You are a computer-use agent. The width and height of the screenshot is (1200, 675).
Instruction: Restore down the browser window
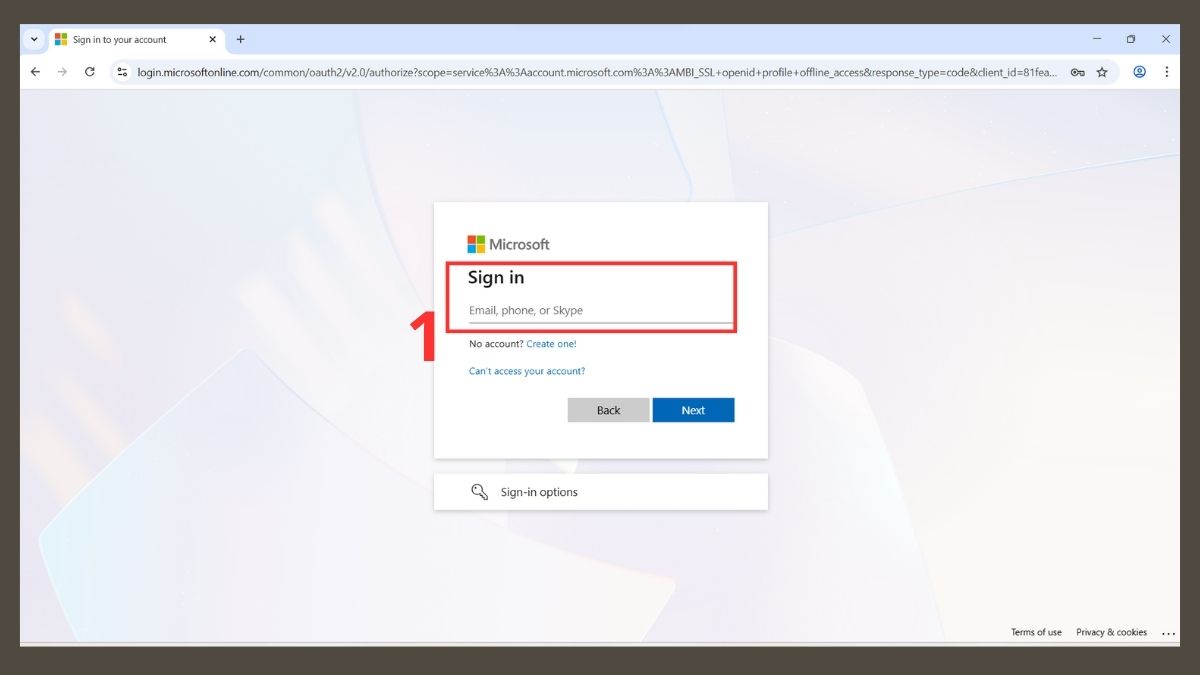click(1131, 39)
